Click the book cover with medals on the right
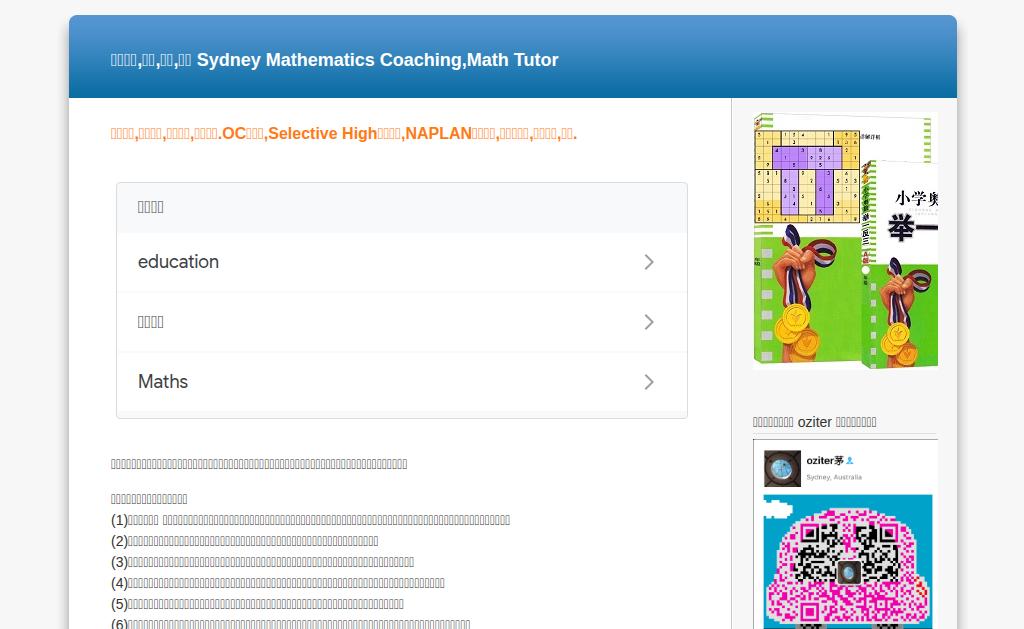Screen dimensions: 1024x629 click(x=900, y=264)
